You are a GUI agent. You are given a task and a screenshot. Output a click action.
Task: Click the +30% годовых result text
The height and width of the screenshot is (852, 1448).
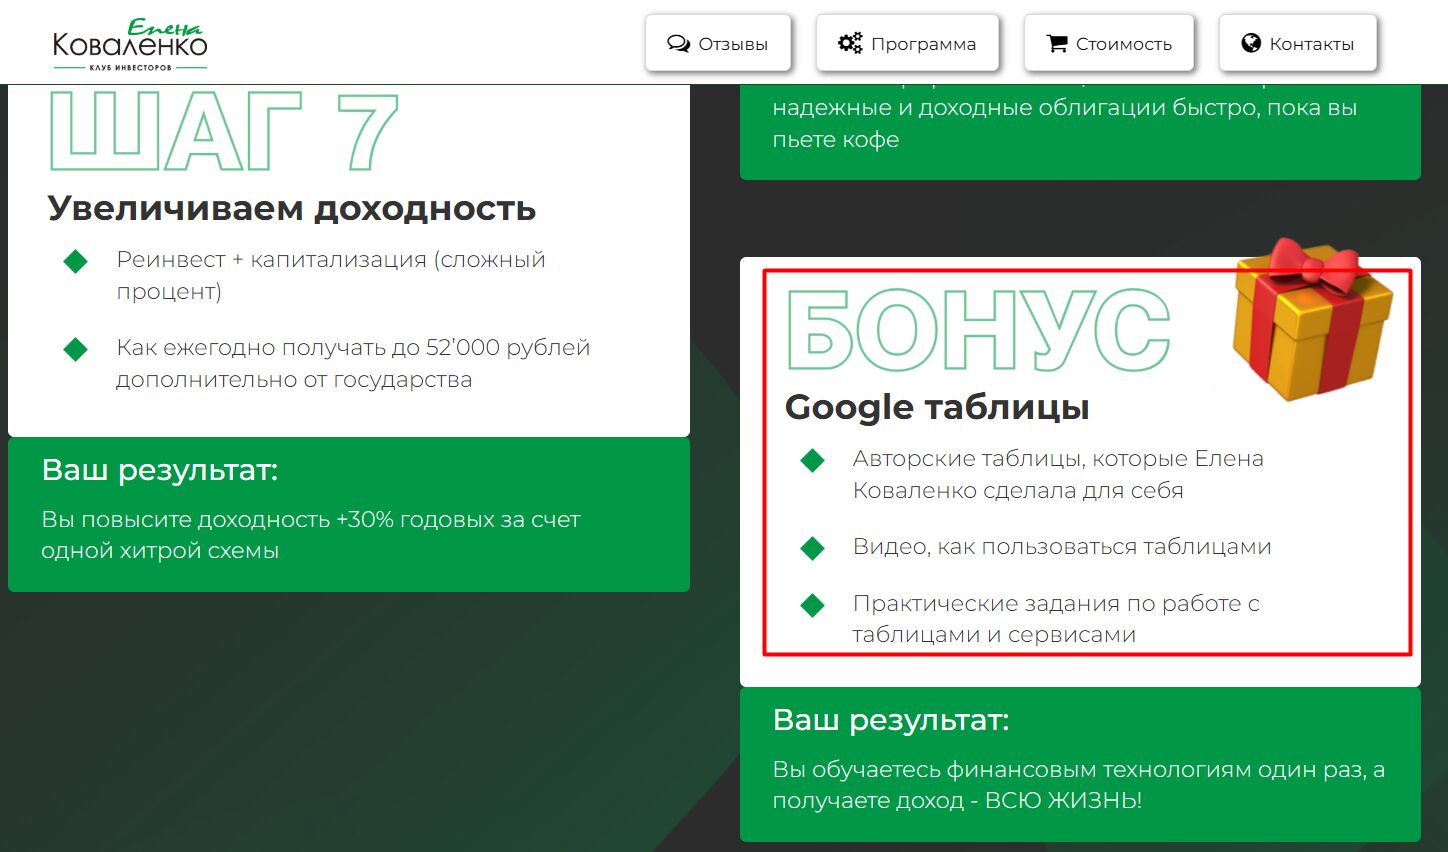tap(310, 535)
